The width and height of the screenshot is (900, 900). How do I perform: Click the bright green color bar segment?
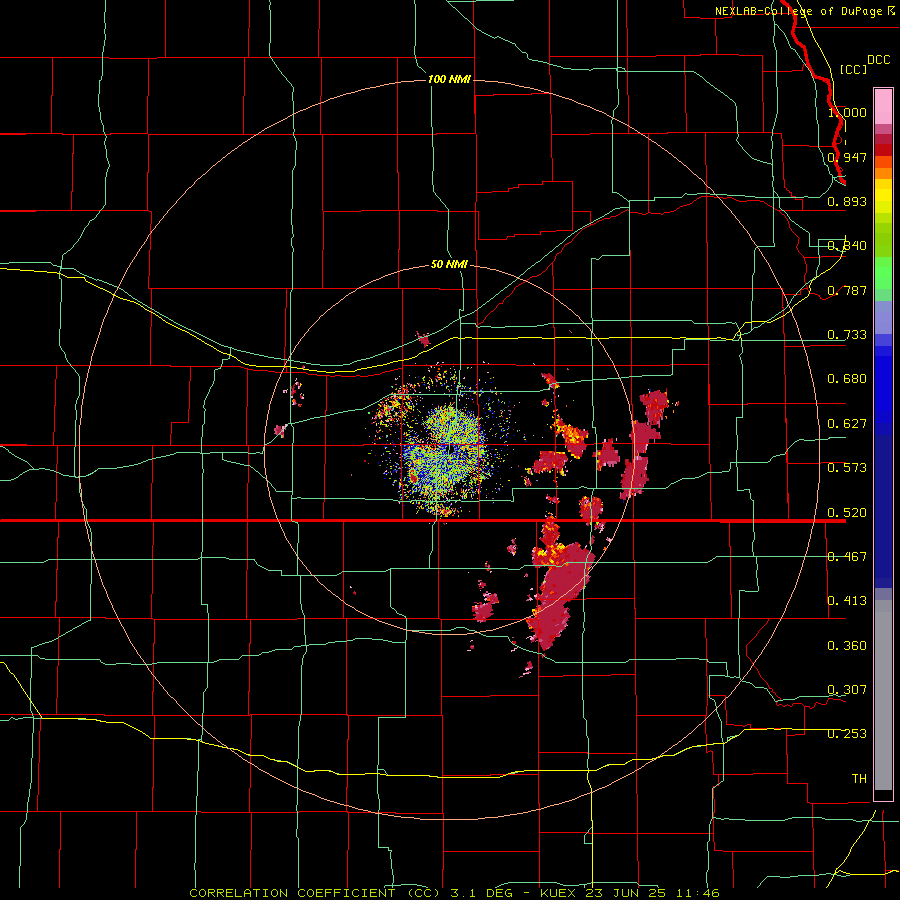883,273
